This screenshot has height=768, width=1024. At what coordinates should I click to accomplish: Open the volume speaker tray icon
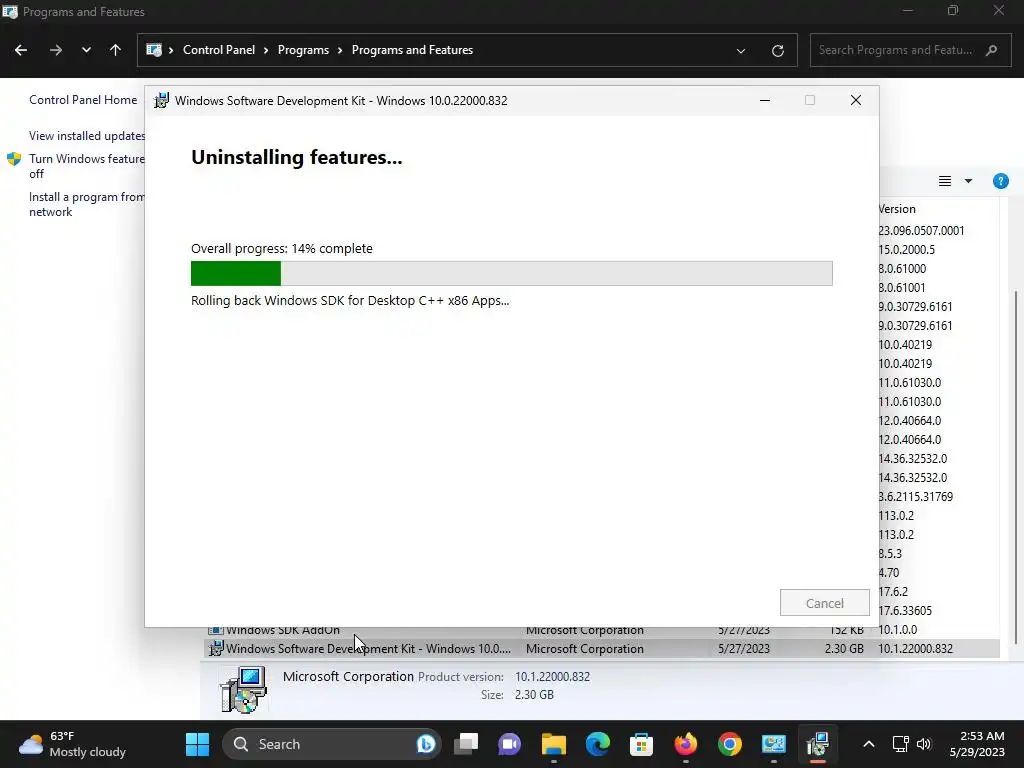(x=923, y=744)
